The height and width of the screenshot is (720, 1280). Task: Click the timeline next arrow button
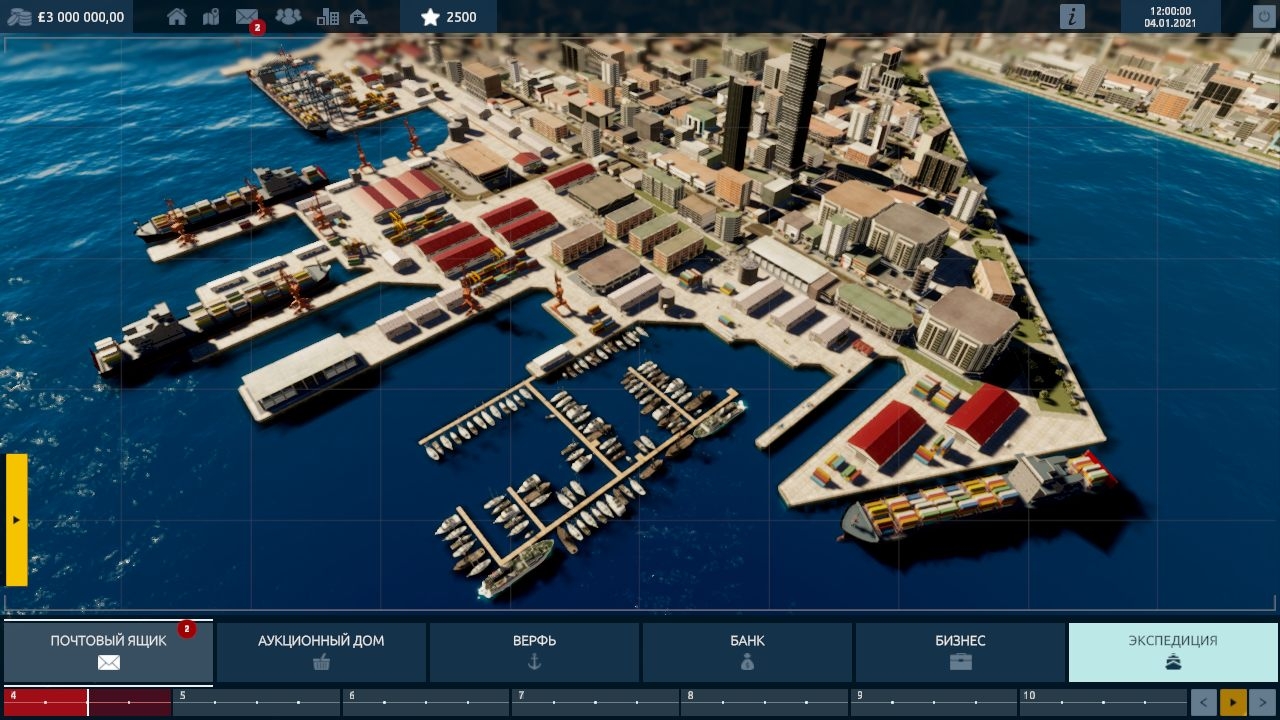tap(1263, 703)
